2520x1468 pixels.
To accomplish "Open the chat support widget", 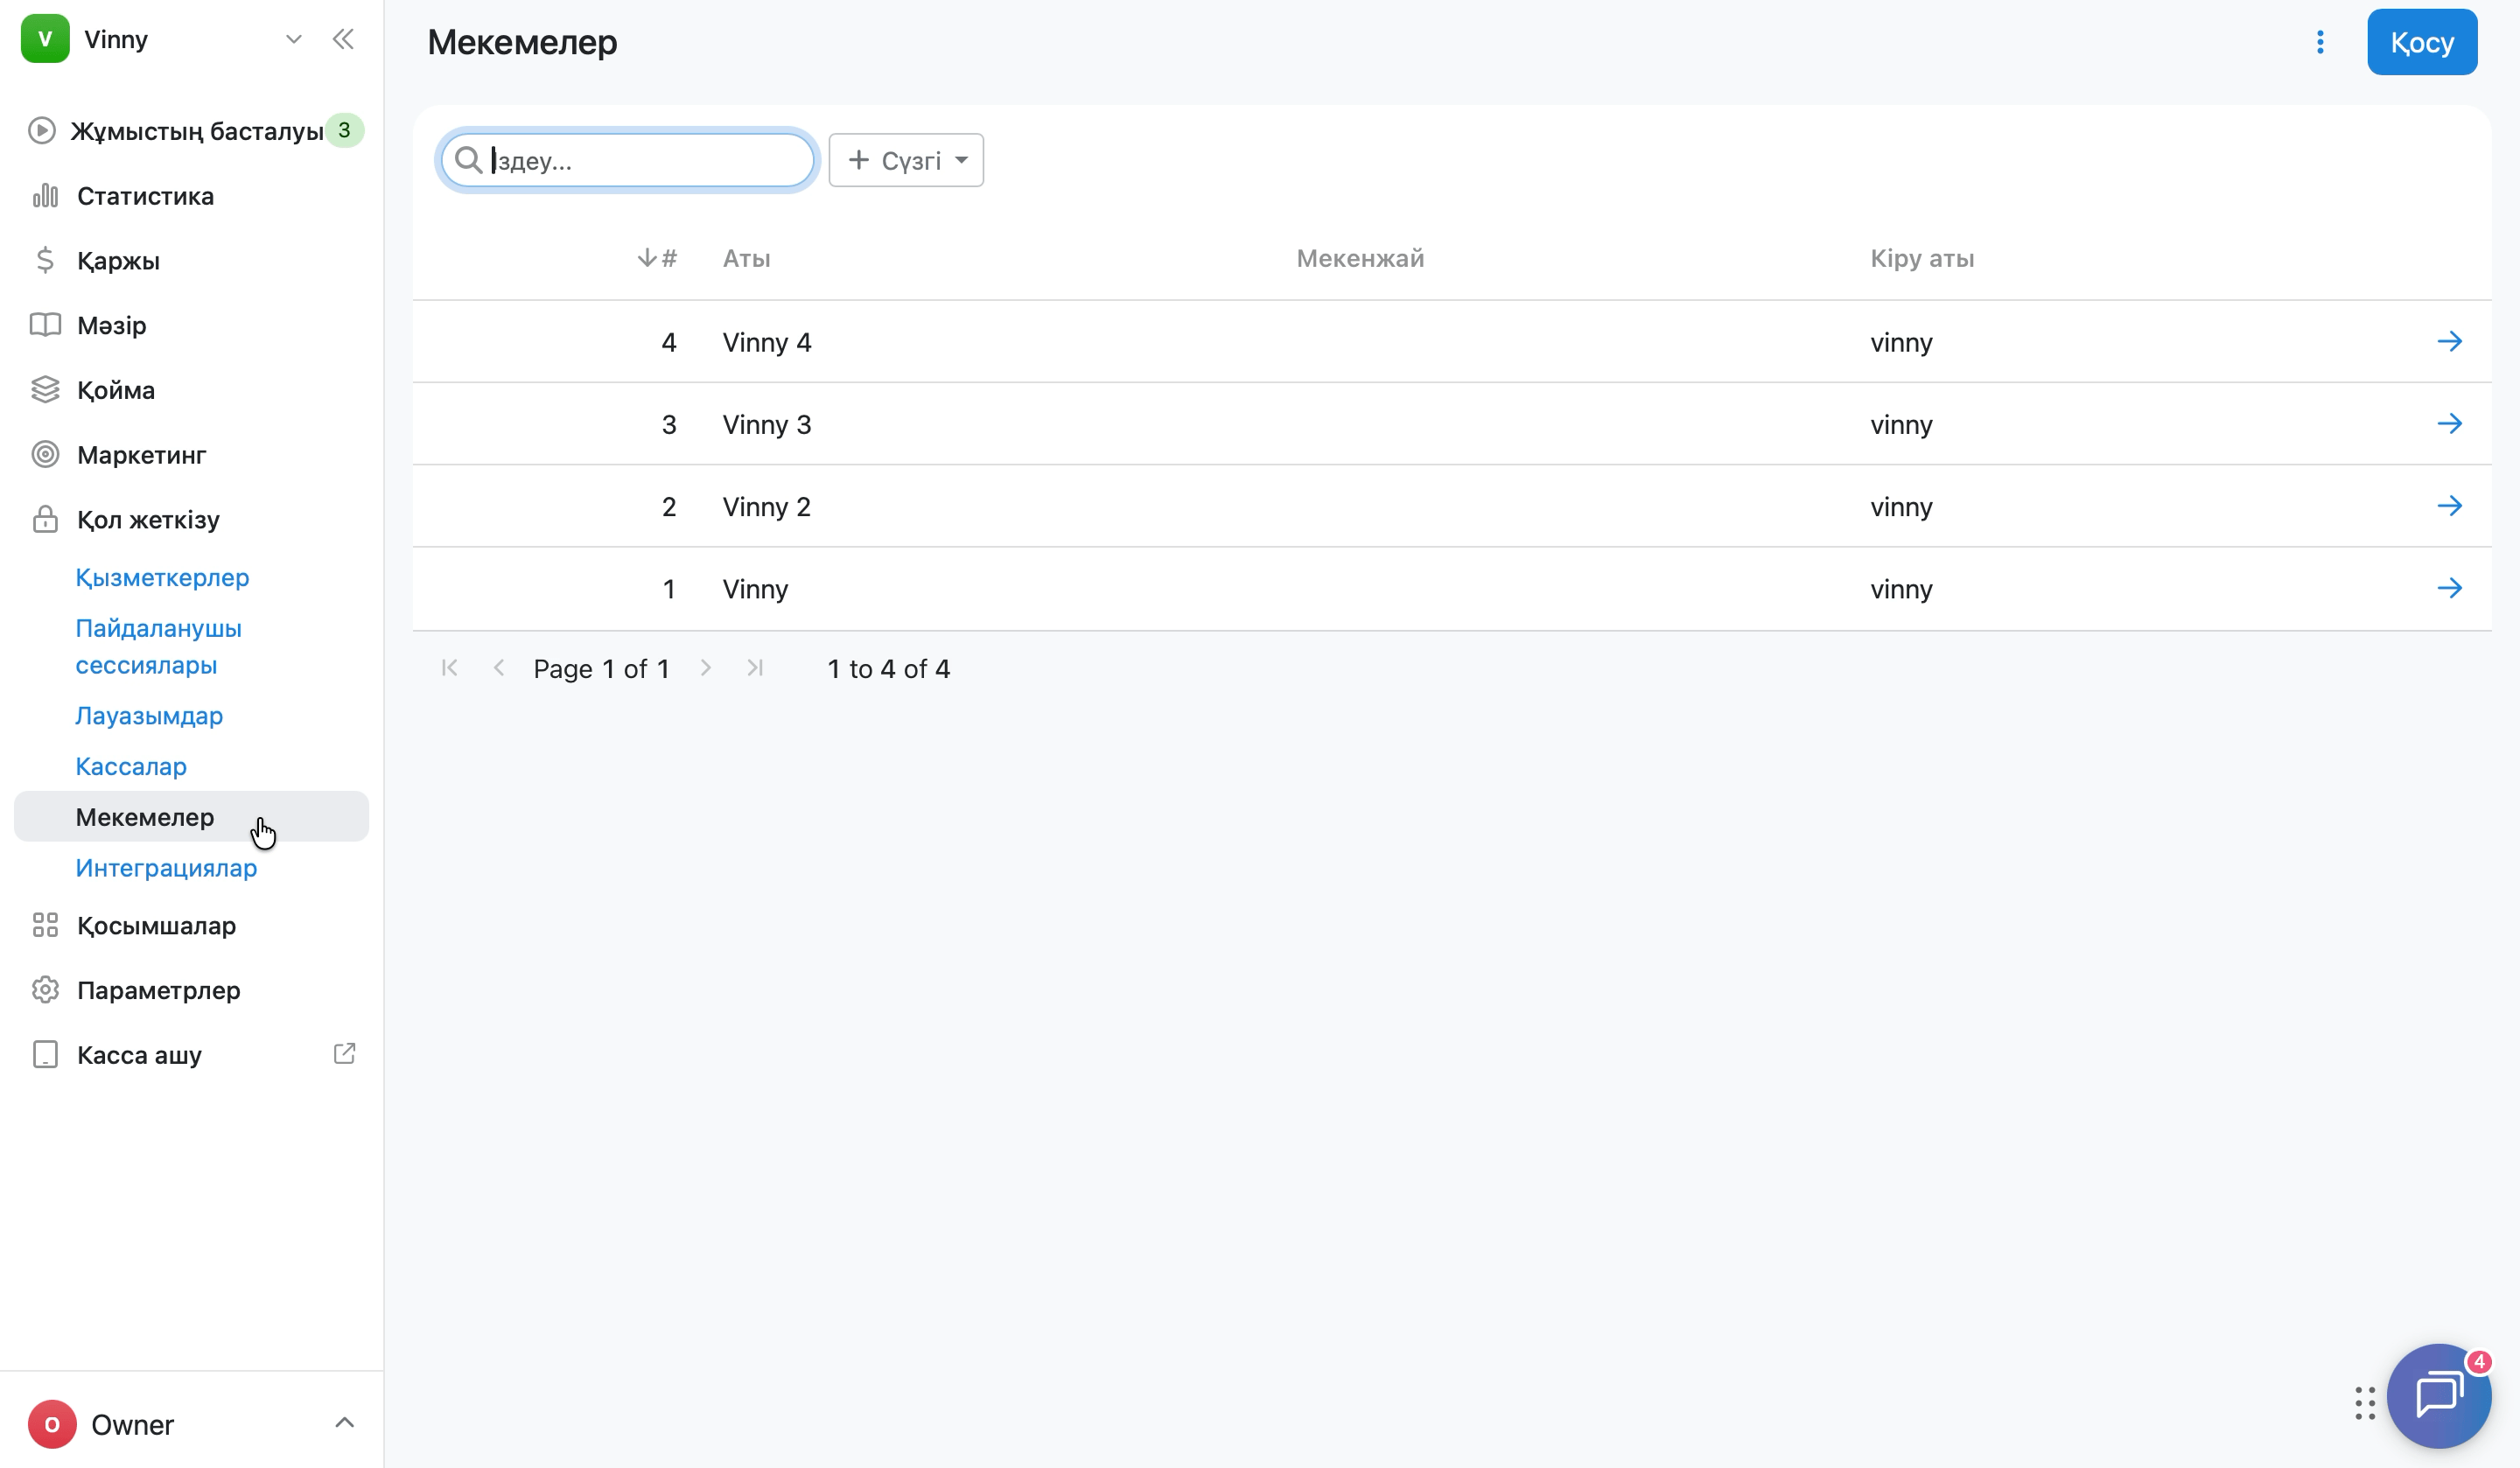I will pos(2439,1396).
